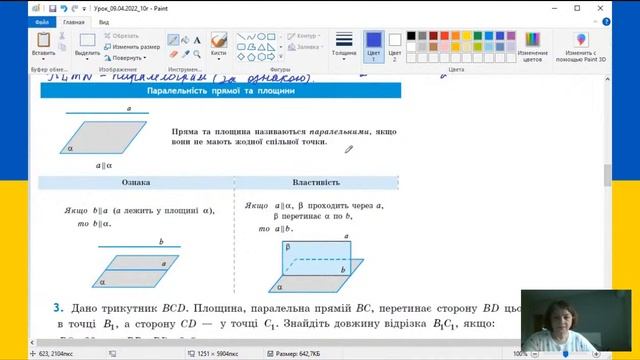Viewport: 640px width, 360px height.
Task: Switch to the Вид tab
Action: click(104, 22)
